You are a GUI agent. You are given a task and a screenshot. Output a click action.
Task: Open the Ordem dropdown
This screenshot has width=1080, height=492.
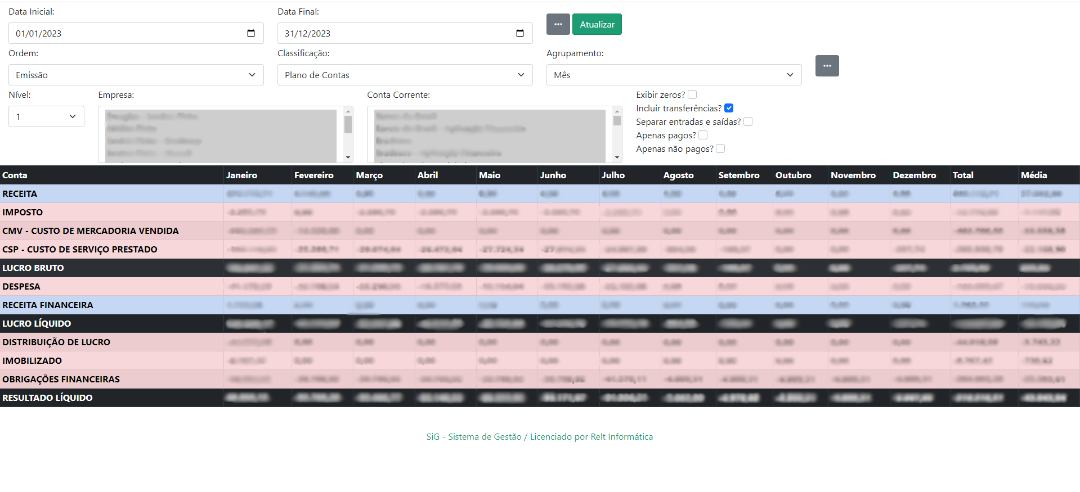click(x=136, y=75)
